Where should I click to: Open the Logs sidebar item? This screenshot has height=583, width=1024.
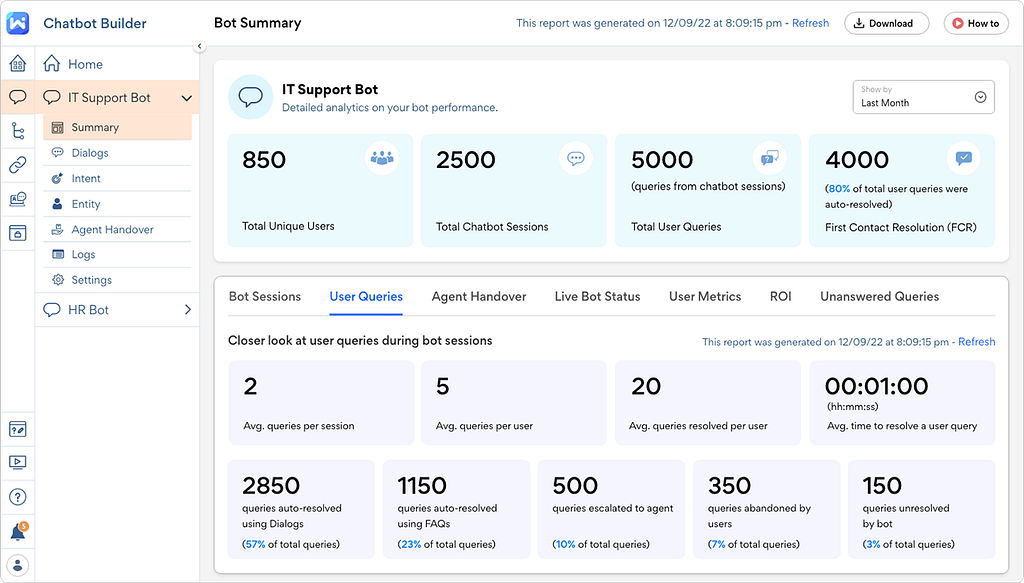coord(84,255)
